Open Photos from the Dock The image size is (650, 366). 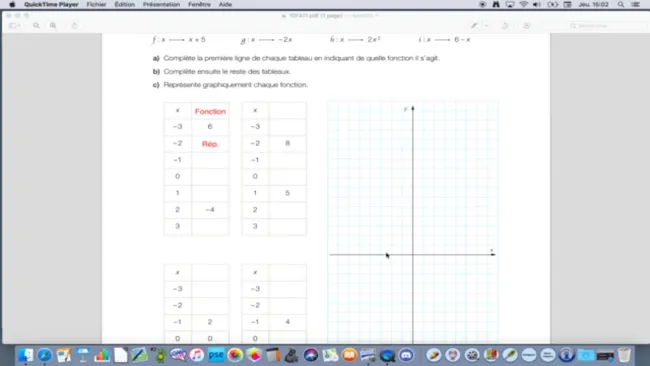235,355
